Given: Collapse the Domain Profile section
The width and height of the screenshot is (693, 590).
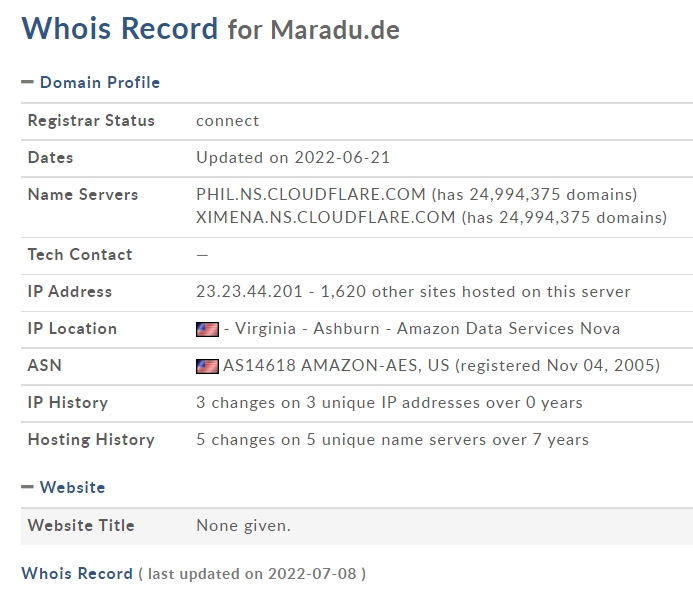Looking at the screenshot, I should point(27,82).
